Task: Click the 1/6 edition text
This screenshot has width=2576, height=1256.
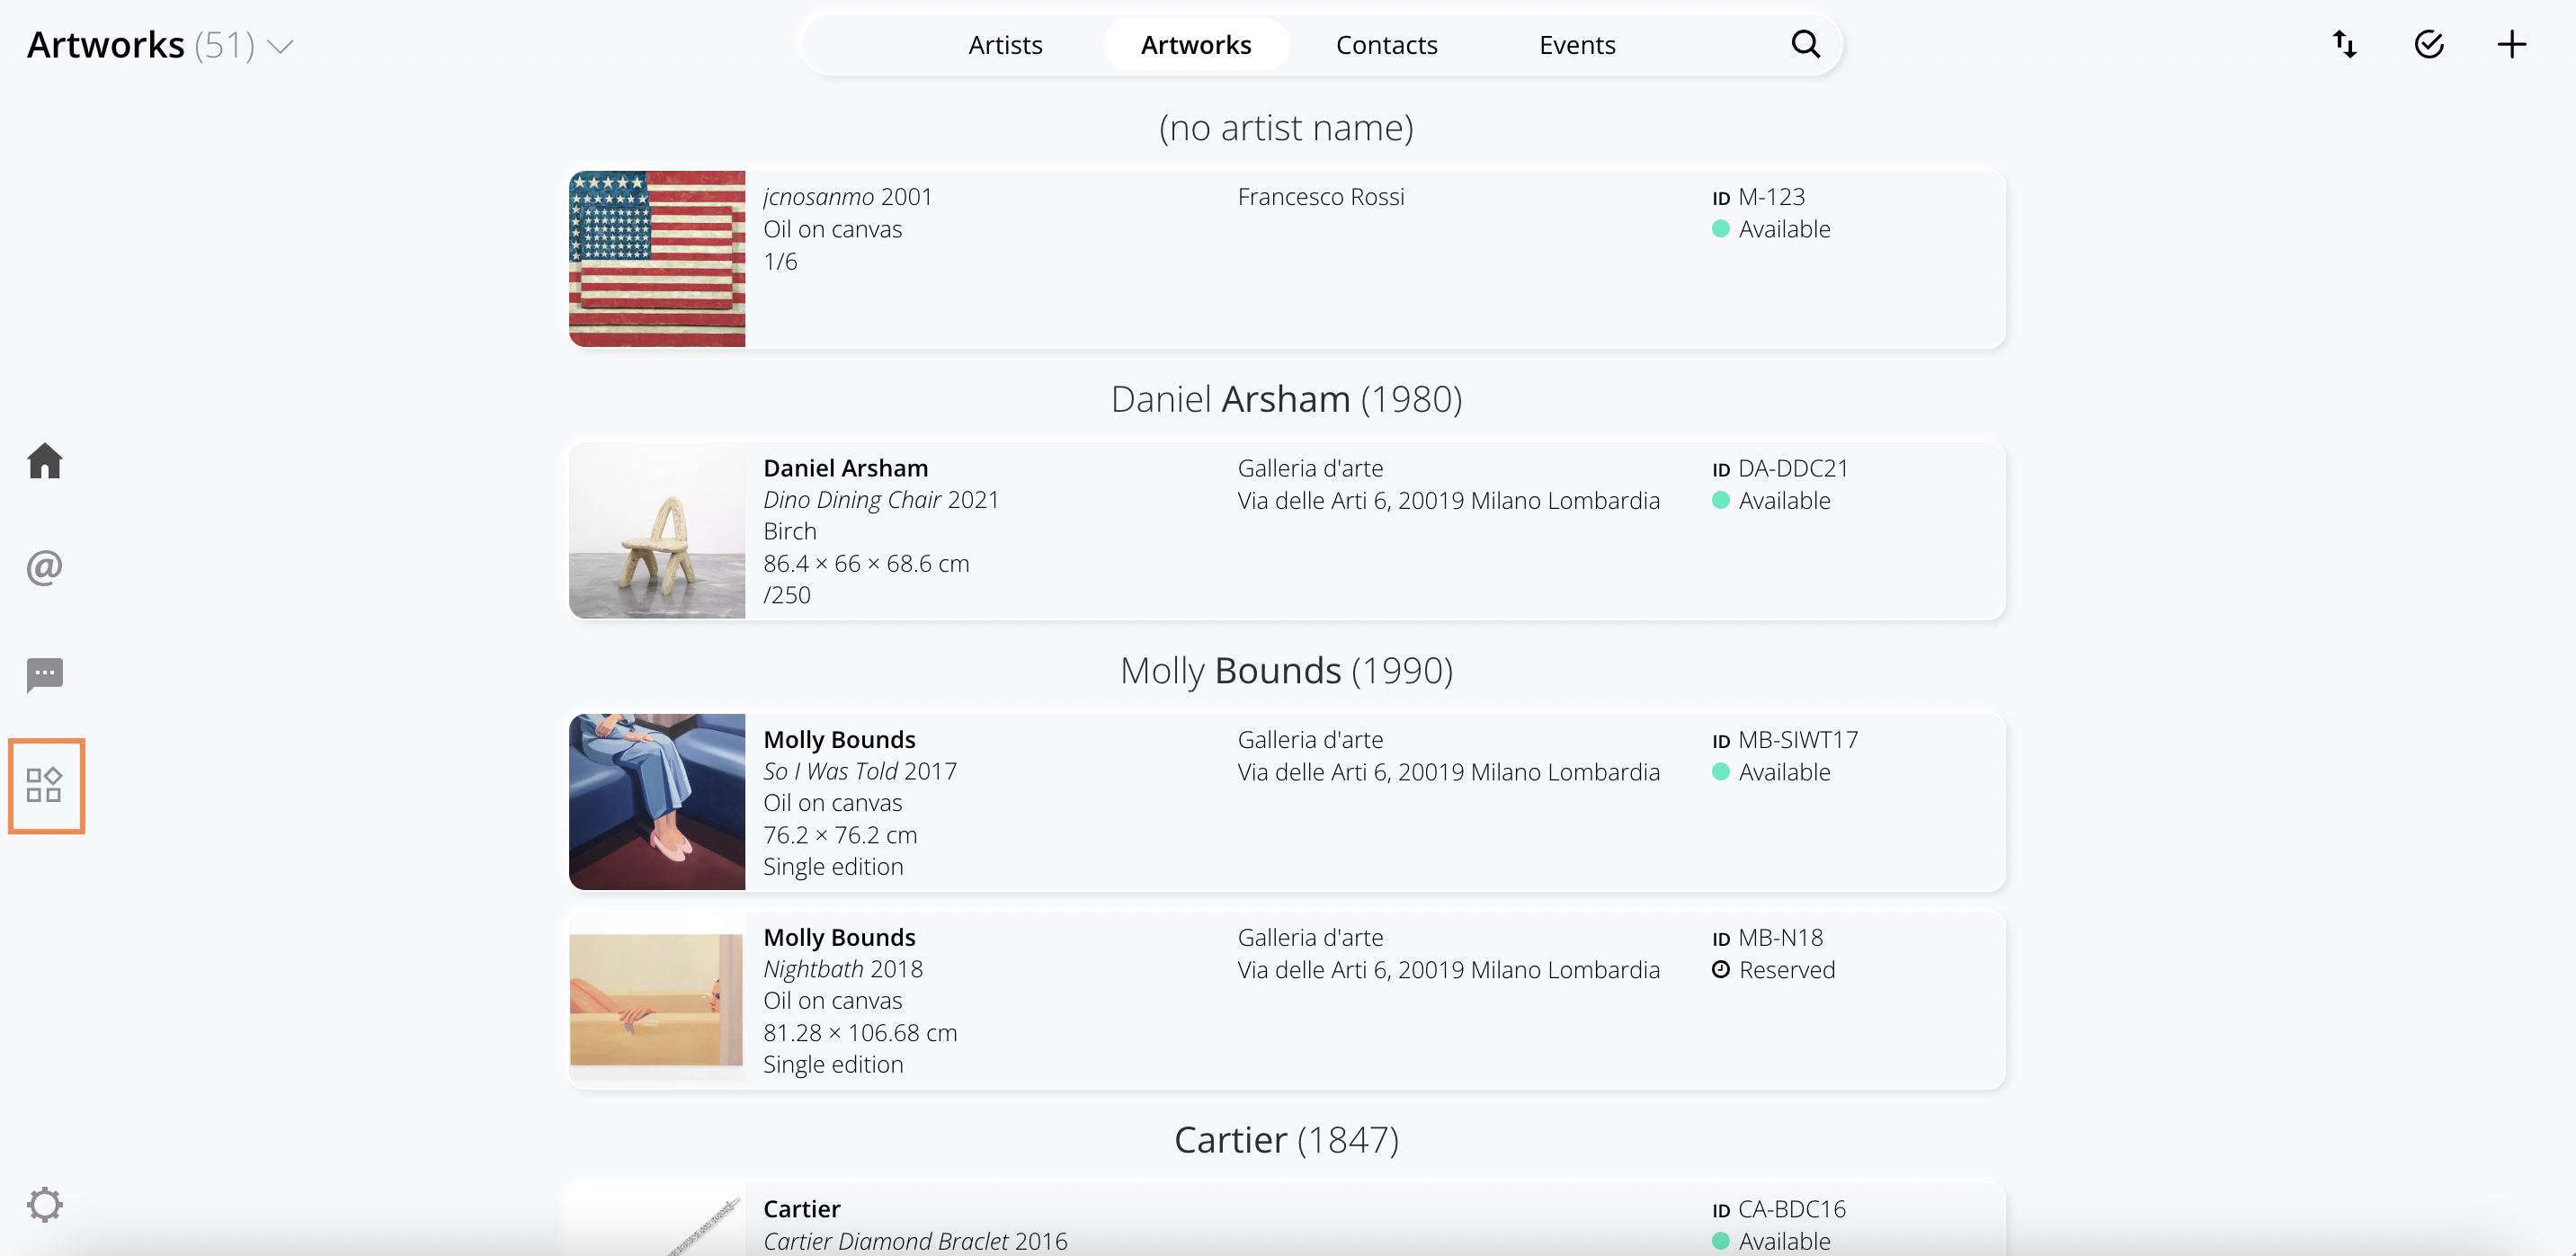Action: point(780,262)
